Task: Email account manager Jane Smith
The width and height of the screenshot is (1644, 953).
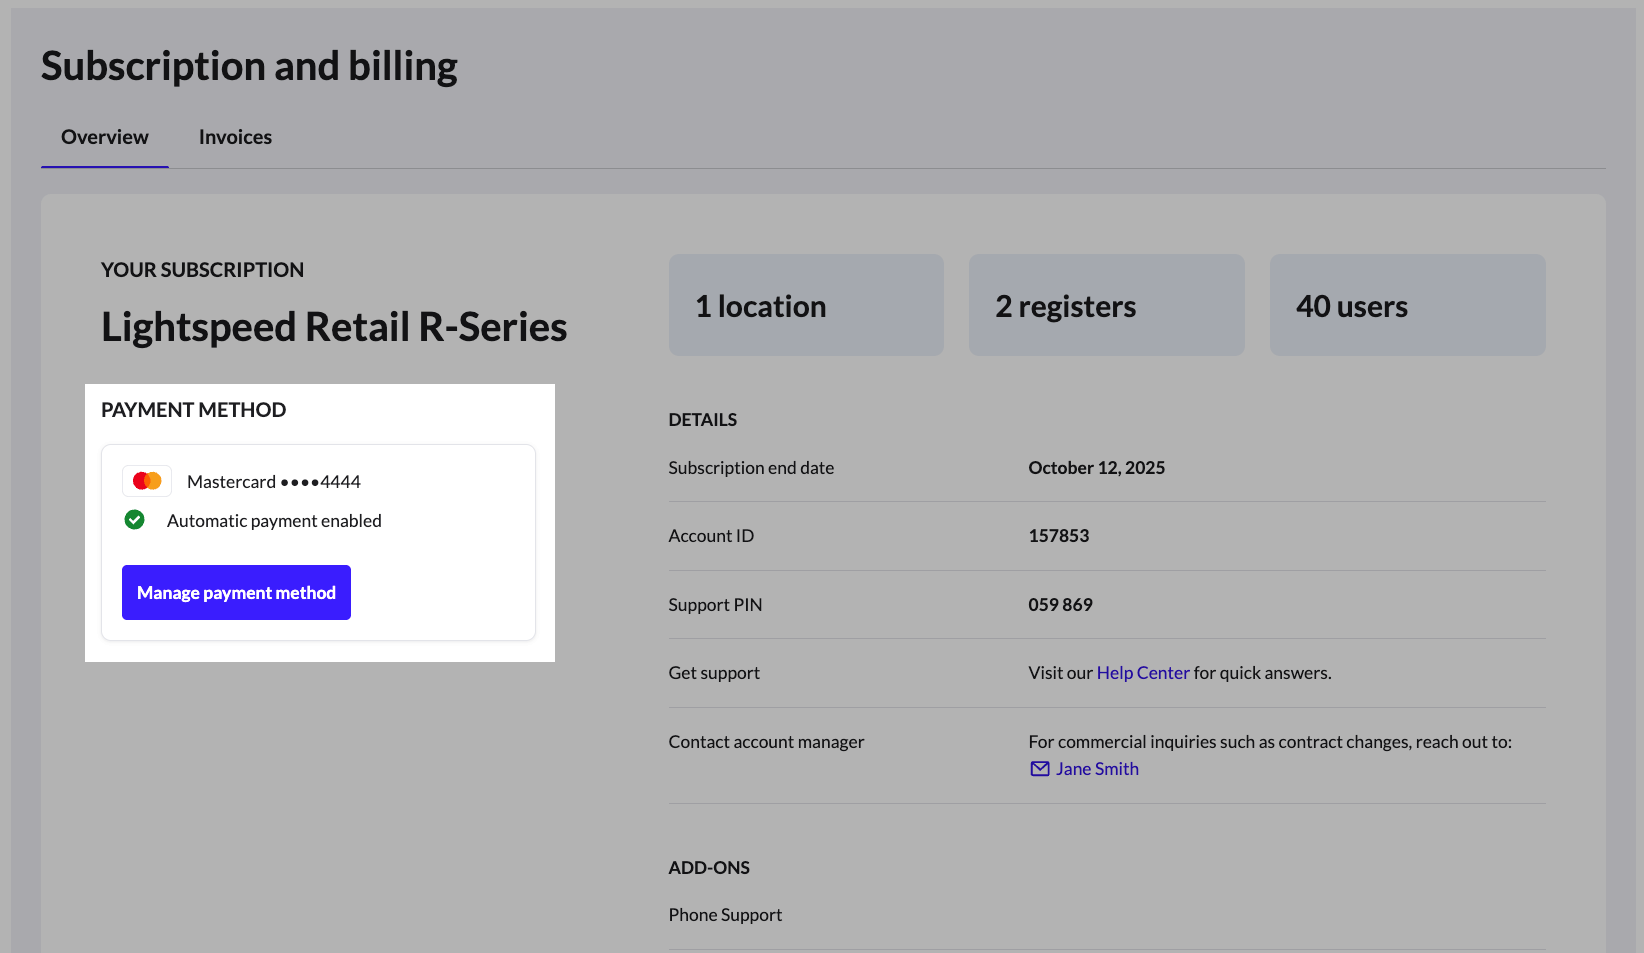Action: point(1096,769)
